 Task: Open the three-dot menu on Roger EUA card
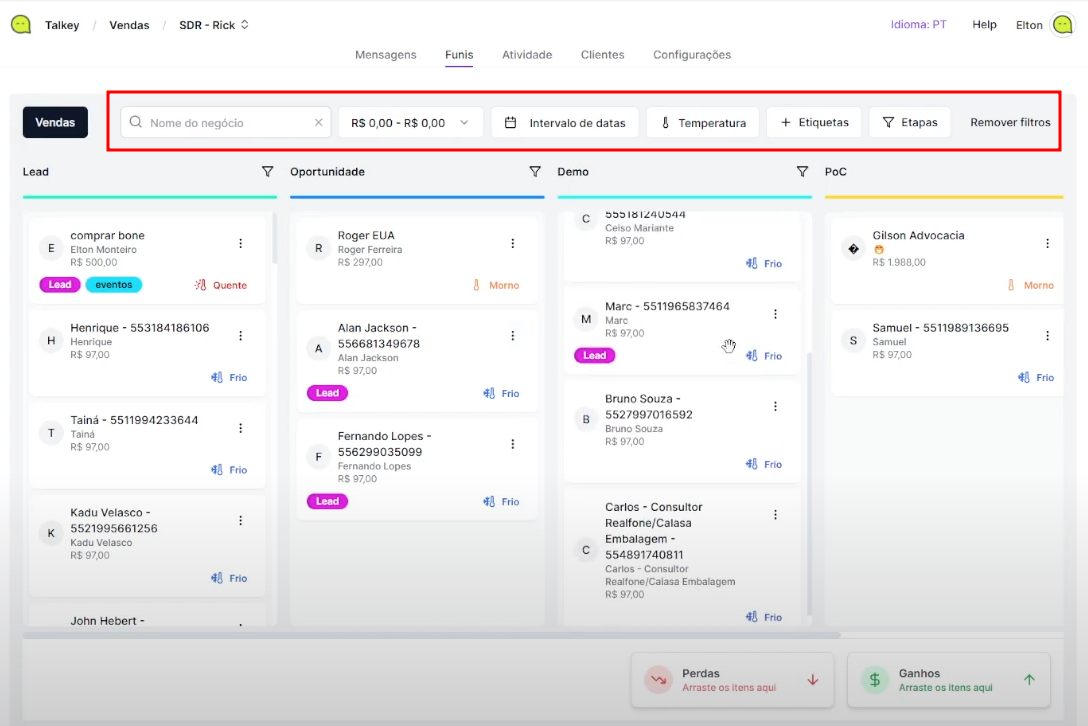tap(513, 243)
